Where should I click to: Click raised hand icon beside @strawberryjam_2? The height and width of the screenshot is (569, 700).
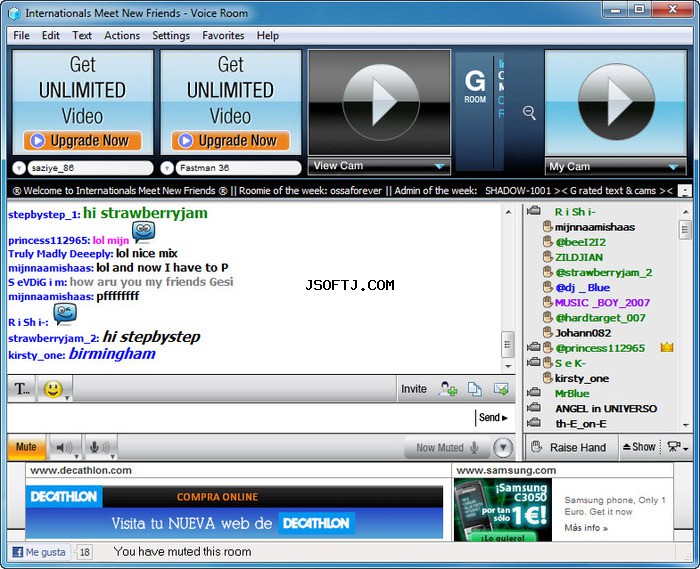tap(547, 272)
